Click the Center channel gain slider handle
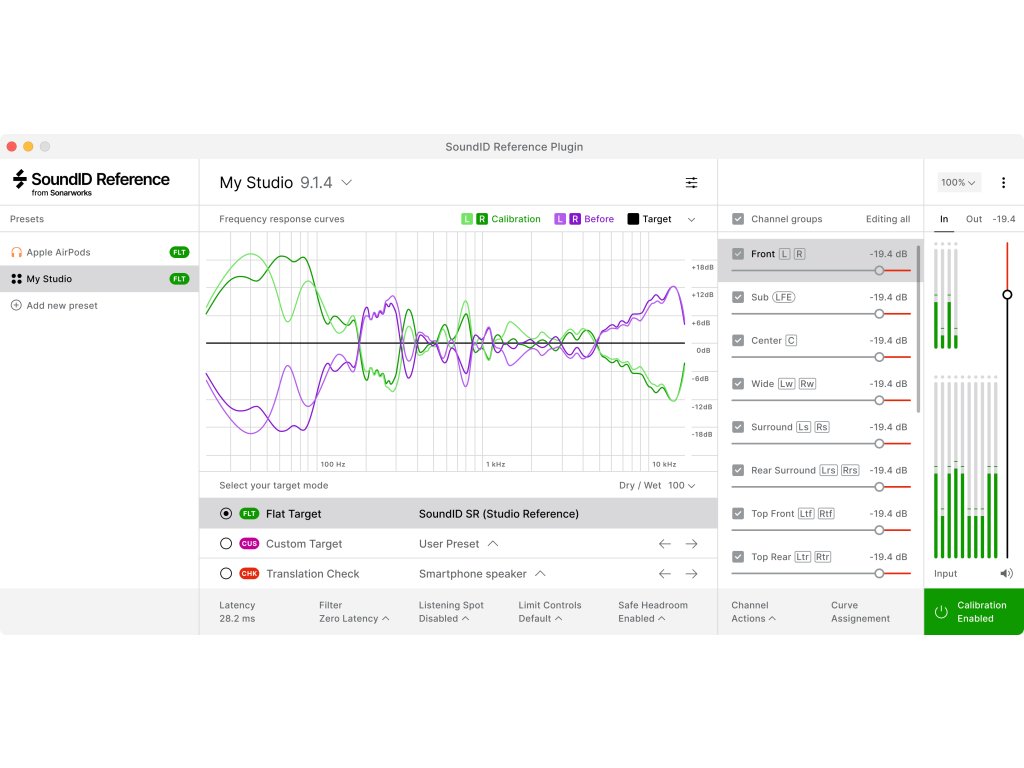Image resolution: width=1024 pixels, height=768 pixels. click(879, 357)
